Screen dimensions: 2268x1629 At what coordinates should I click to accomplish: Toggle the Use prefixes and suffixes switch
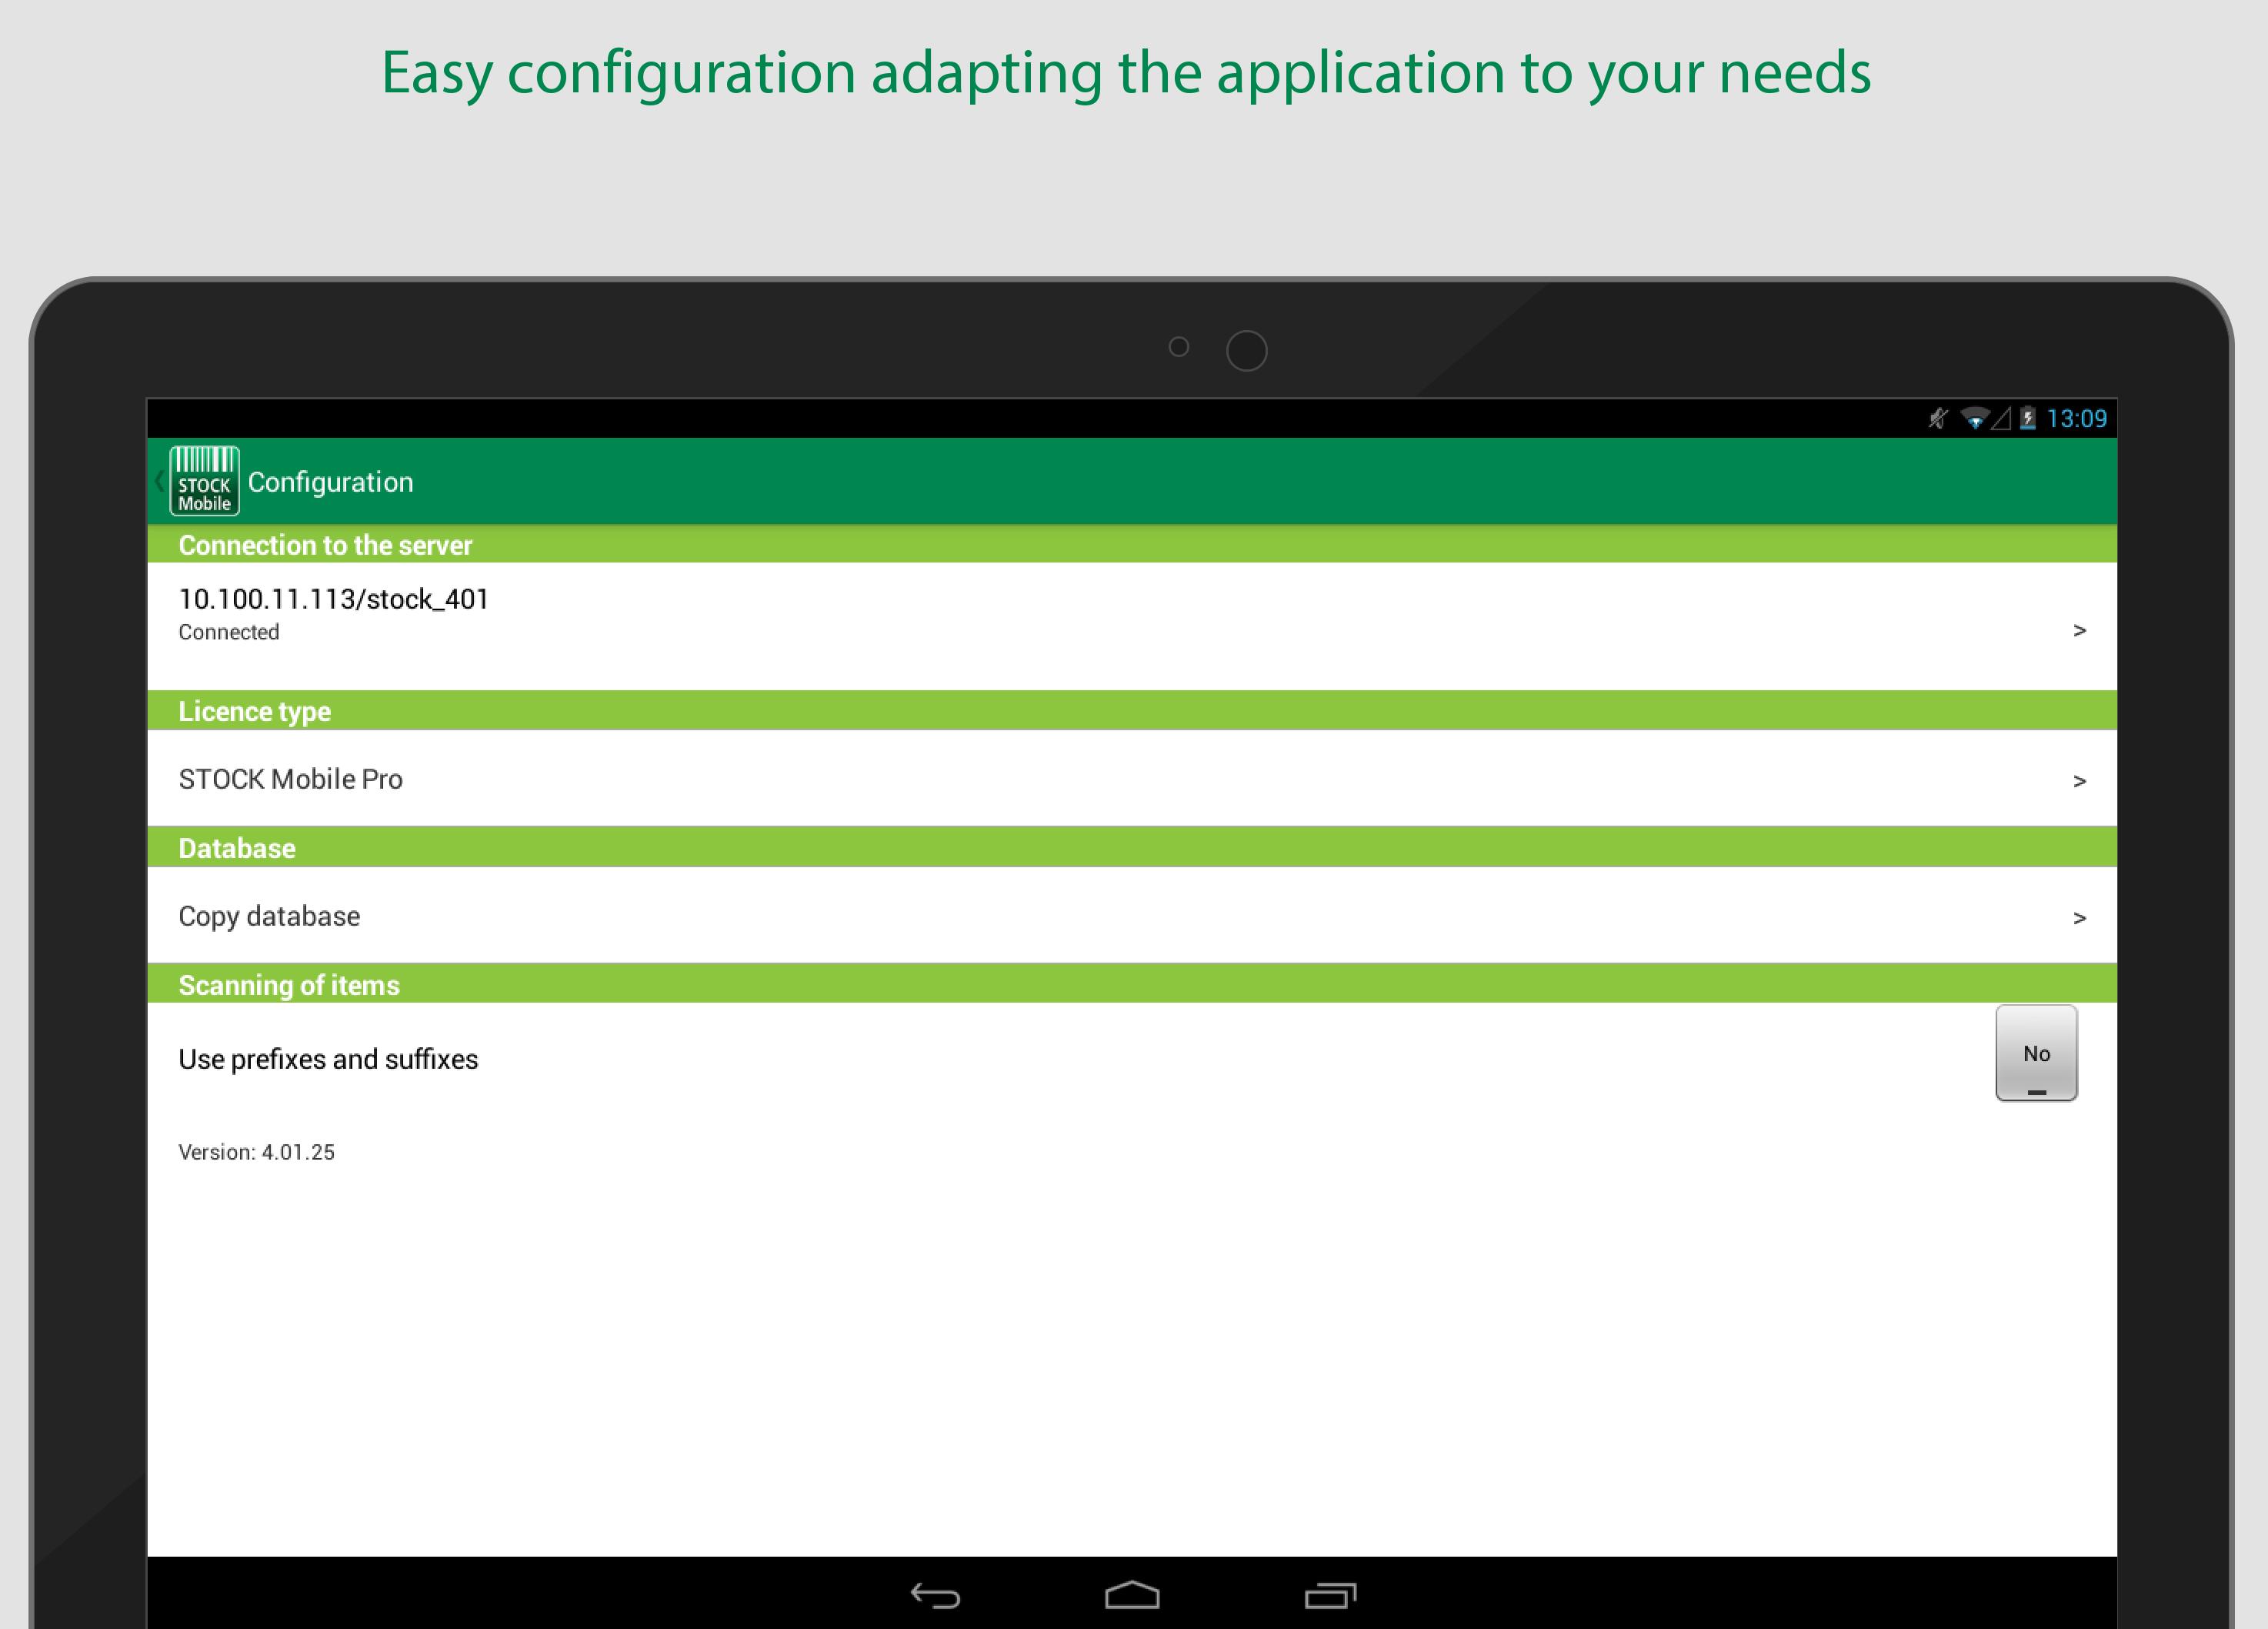(x=2036, y=1053)
